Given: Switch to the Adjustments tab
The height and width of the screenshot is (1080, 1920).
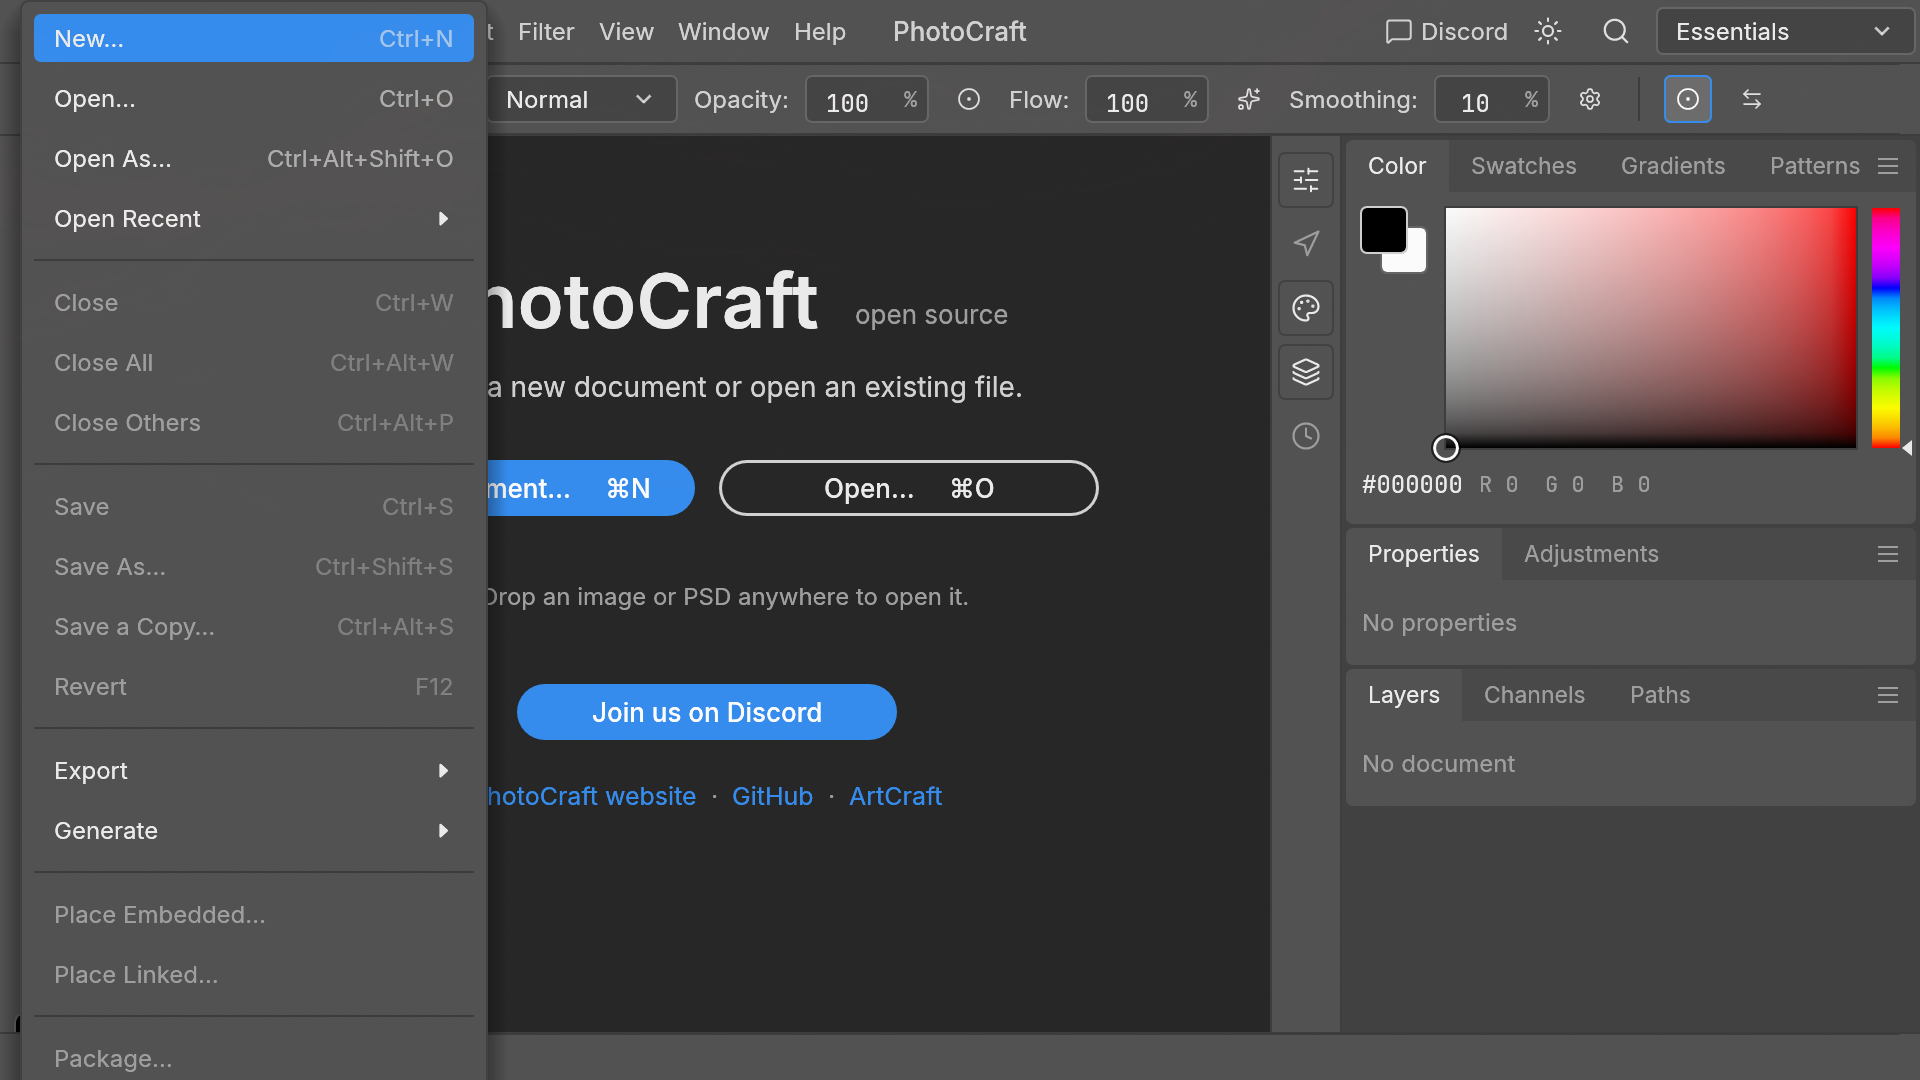Looking at the screenshot, I should click(x=1591, y=554).
